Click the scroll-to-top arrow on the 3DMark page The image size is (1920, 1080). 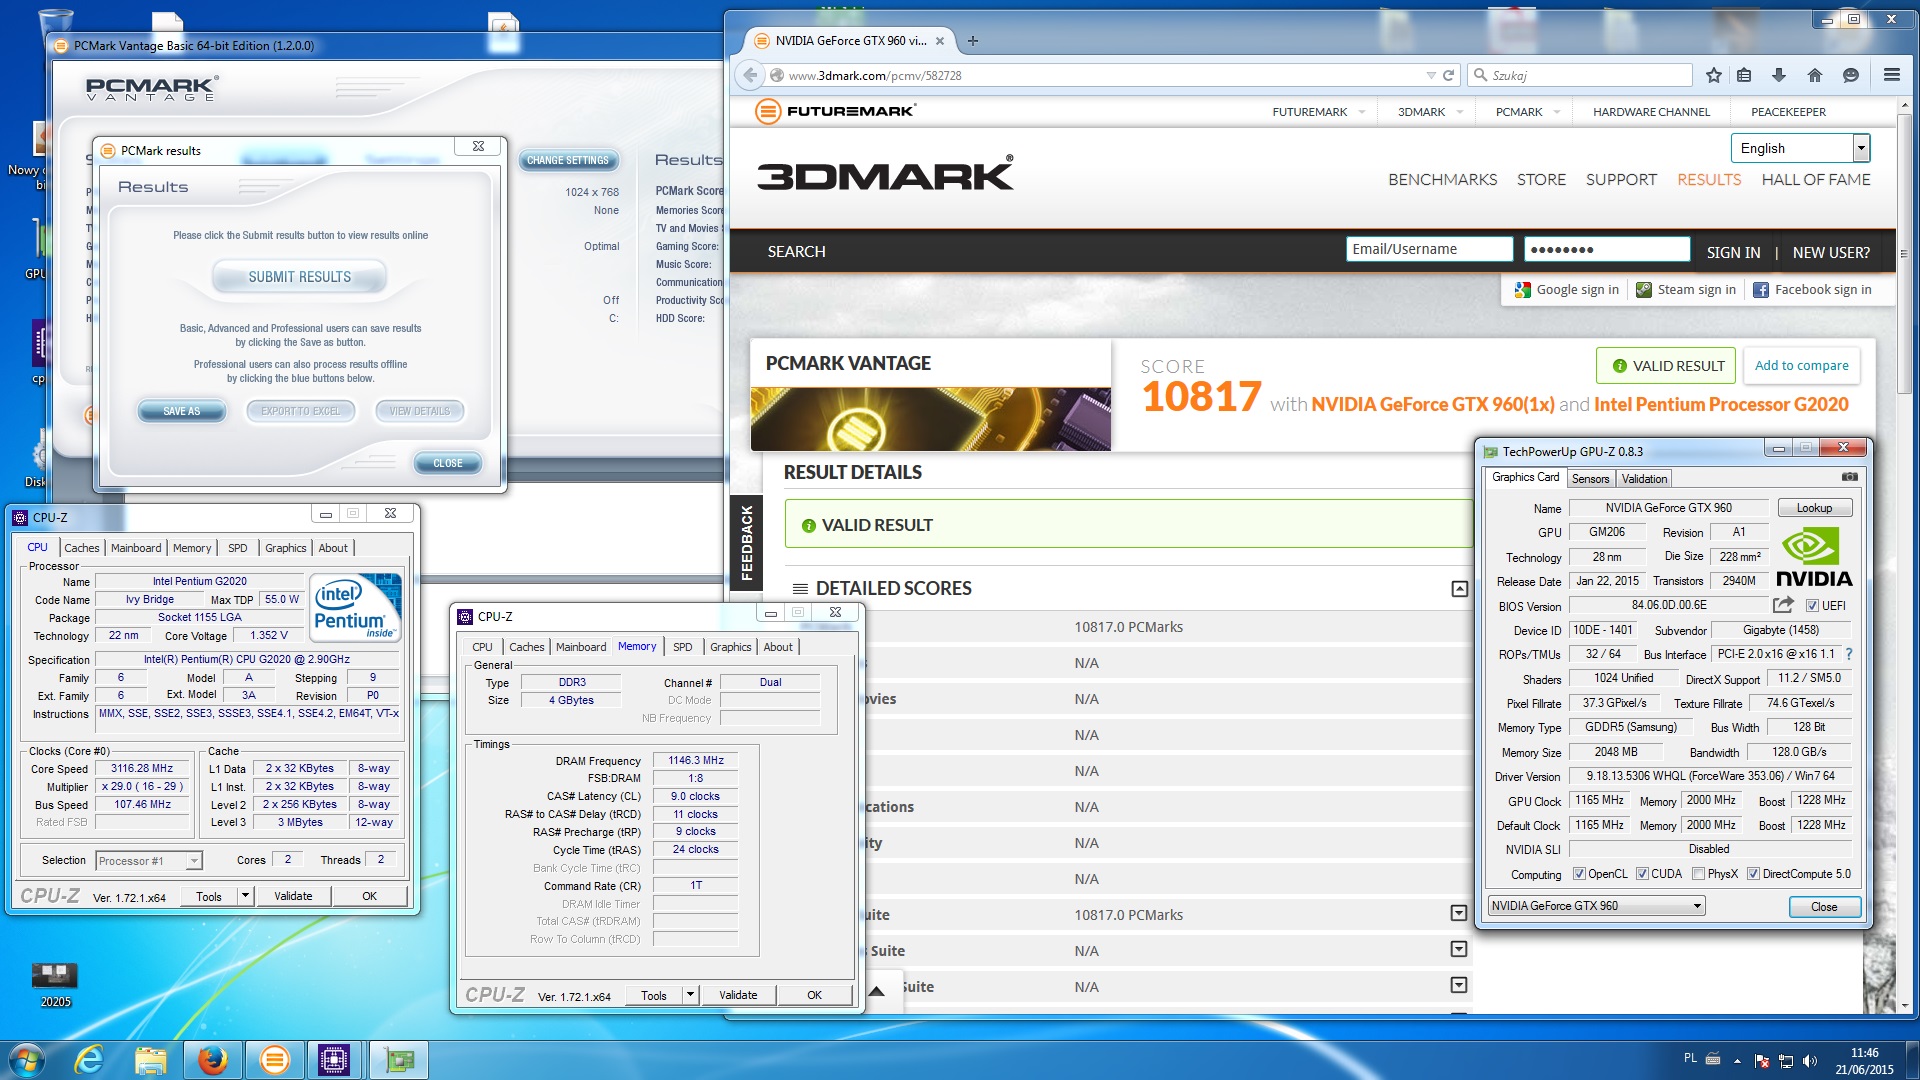click(x=877, y=991)
